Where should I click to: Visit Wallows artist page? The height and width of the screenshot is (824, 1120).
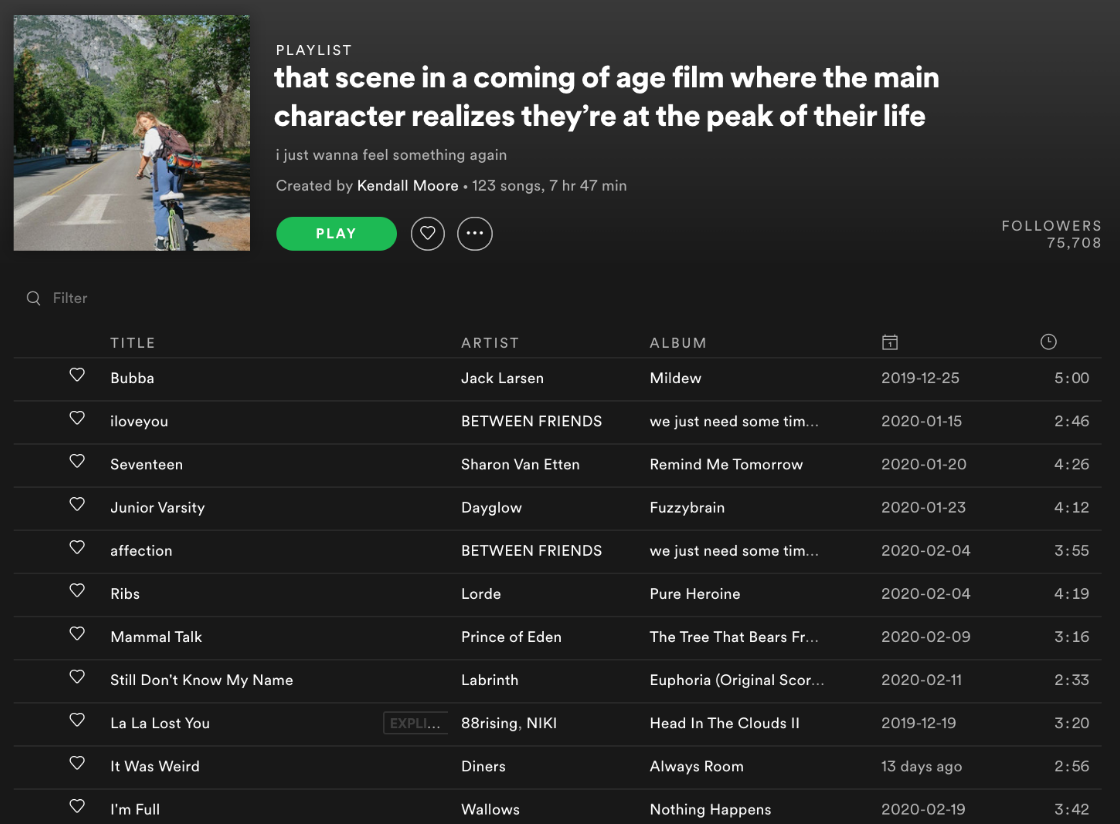490,810
